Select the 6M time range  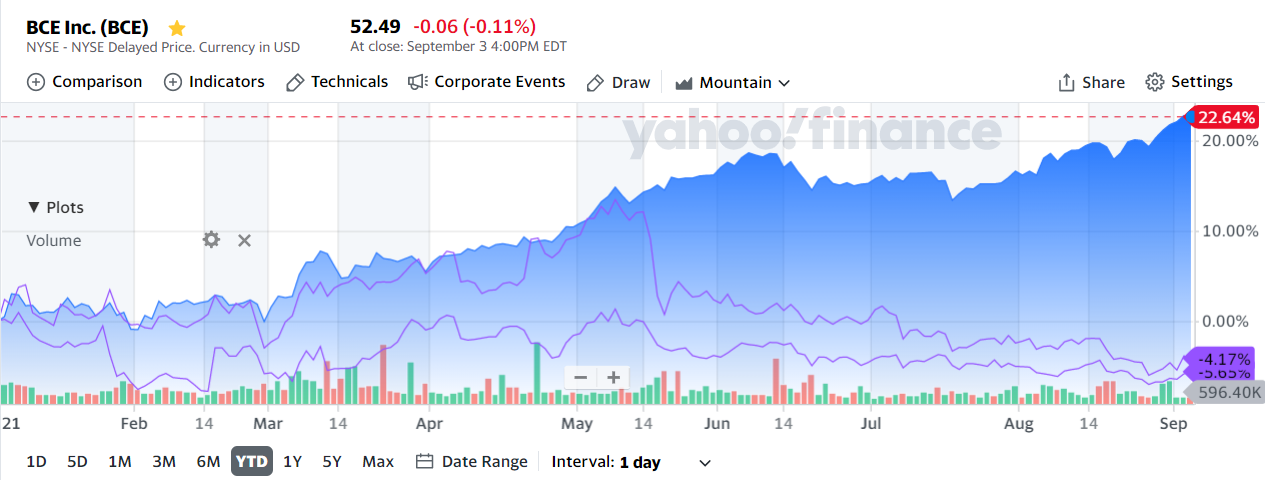tap(208, 462)
